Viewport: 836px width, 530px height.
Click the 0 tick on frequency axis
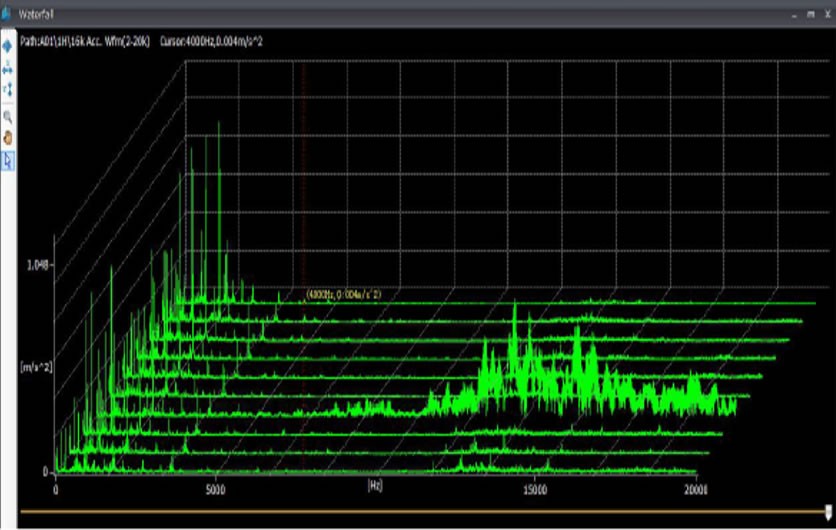click(x=55, y=490)
